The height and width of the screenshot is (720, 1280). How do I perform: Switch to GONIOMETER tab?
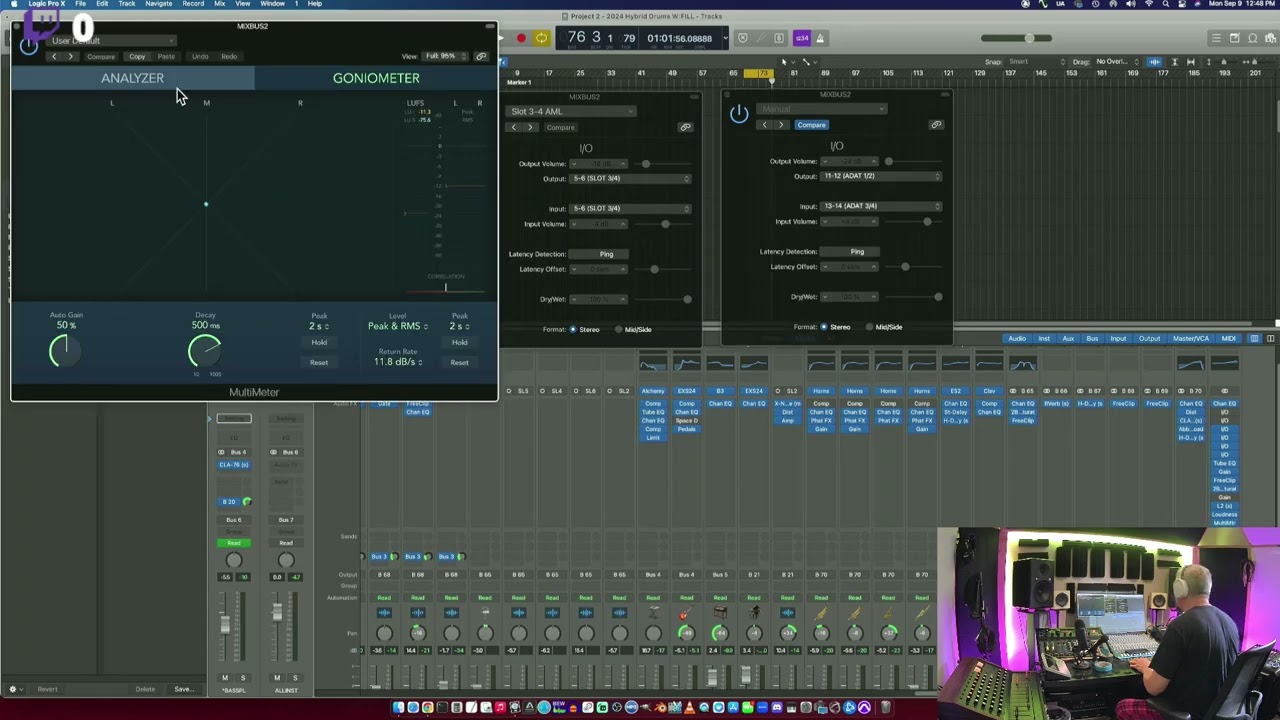(376, 78)
